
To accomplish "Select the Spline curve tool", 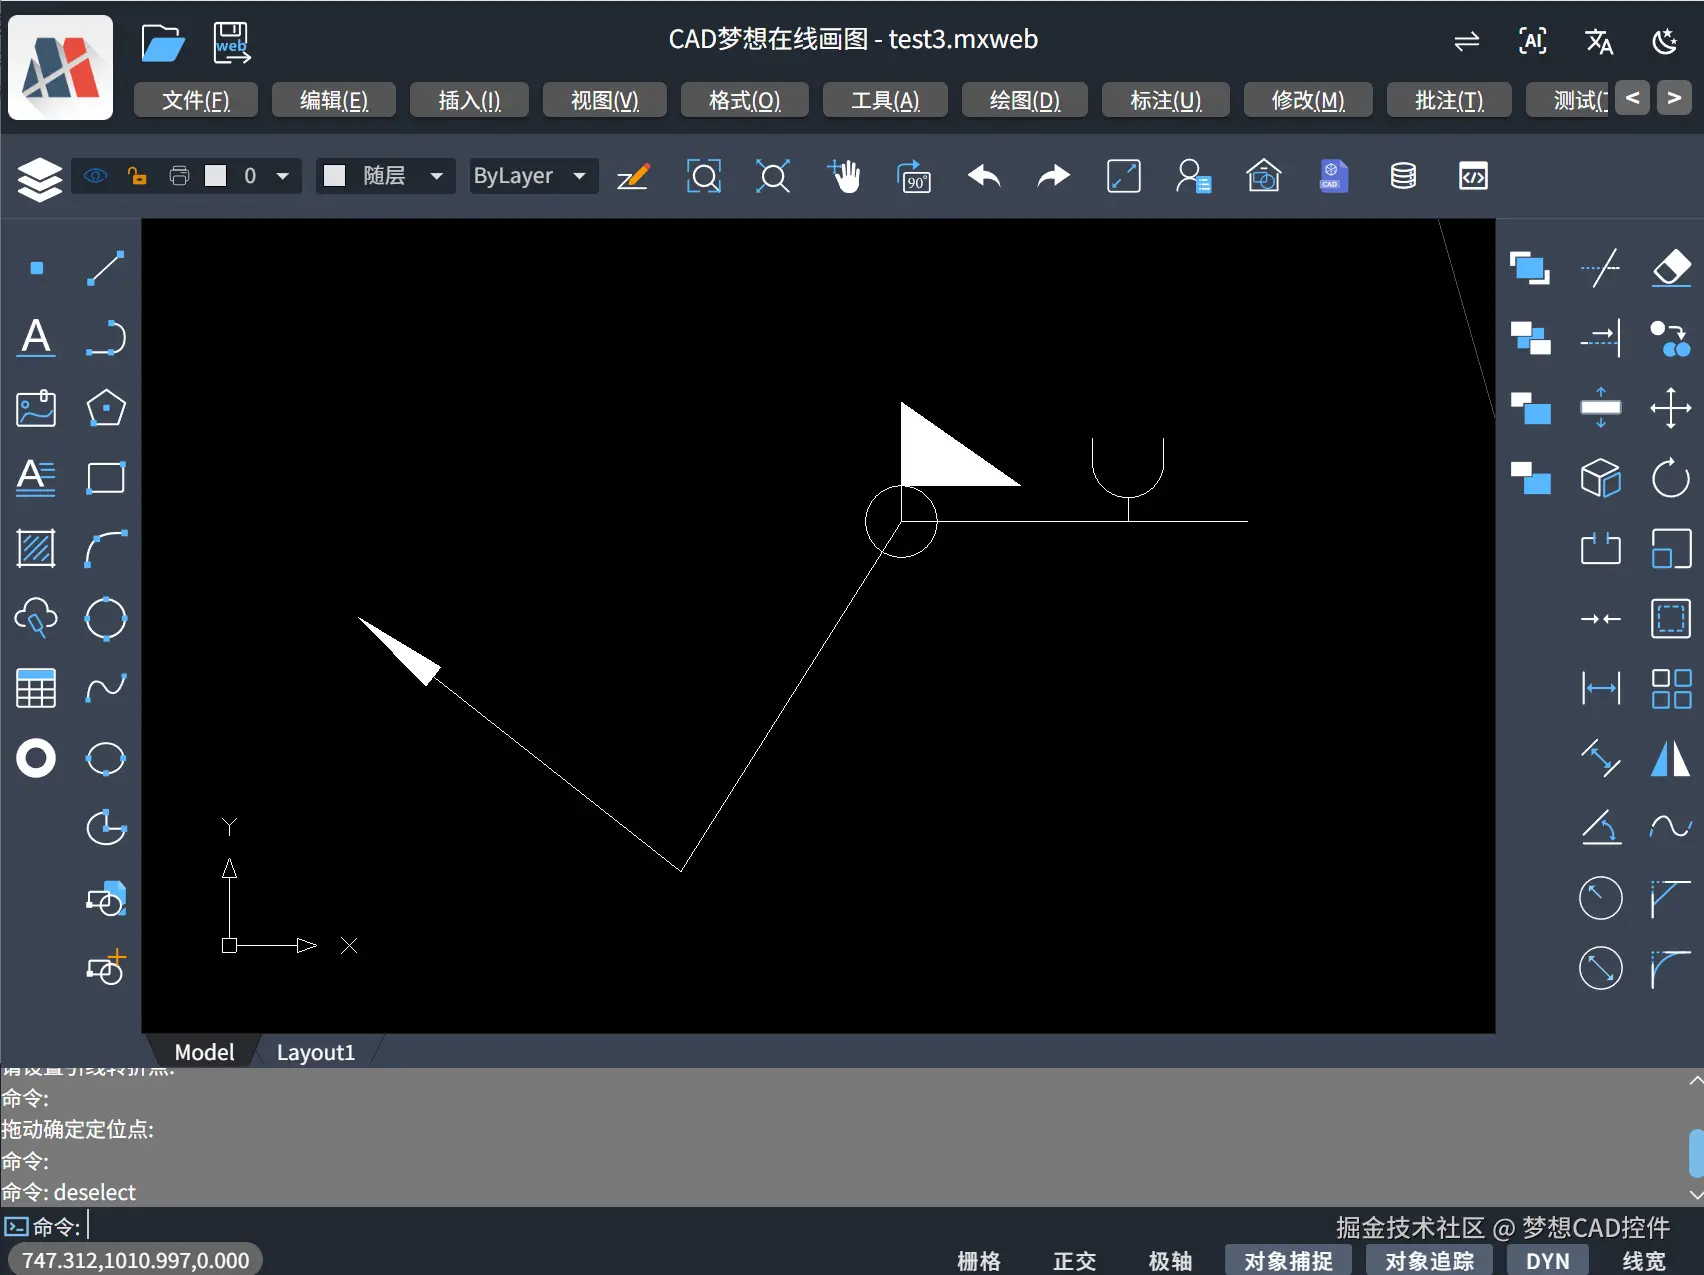I will point(106,688).
